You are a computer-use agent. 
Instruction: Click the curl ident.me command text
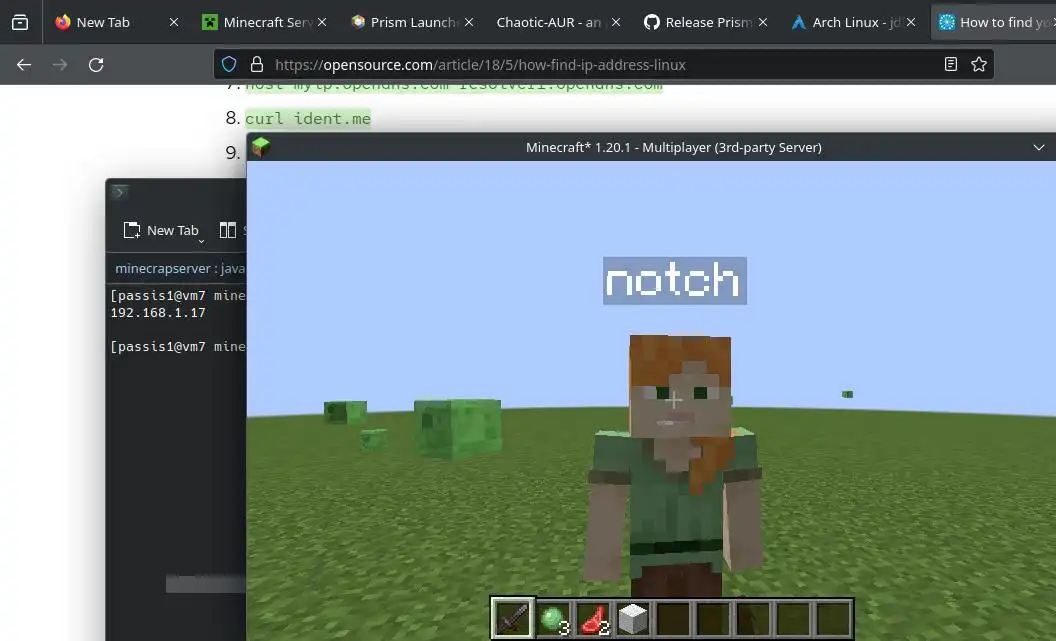pyautogui.click(x=308, y=119)
